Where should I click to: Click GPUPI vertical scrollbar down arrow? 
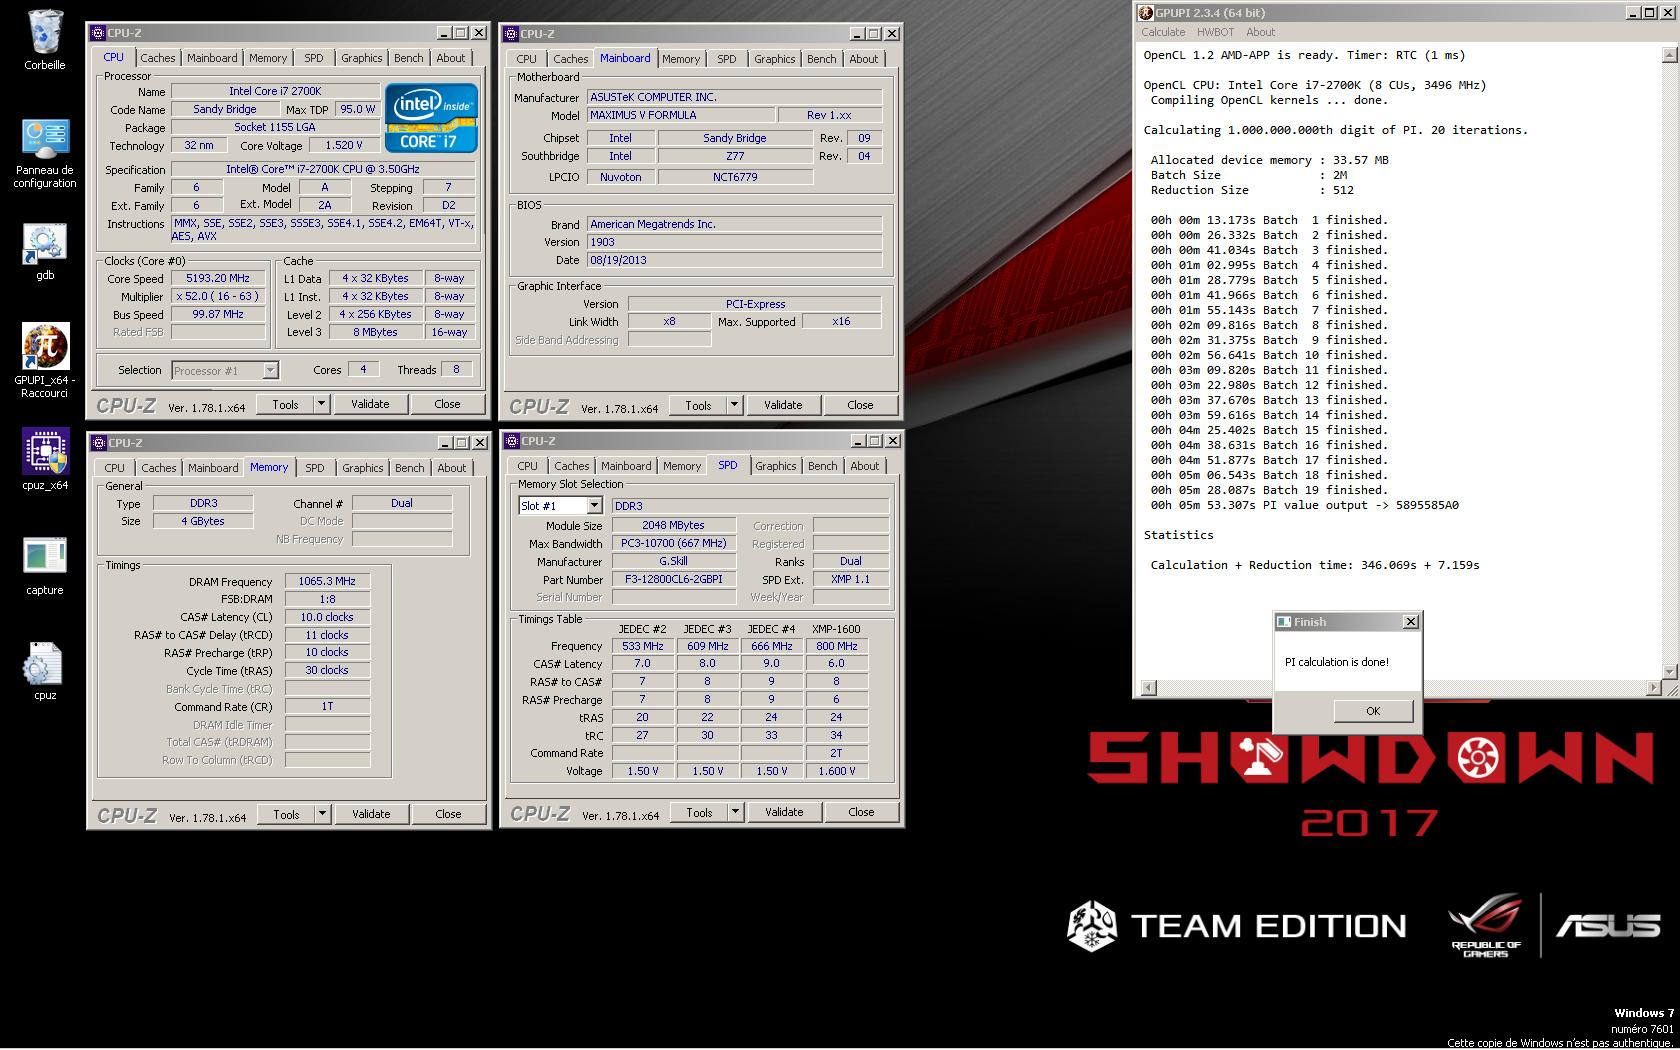click(1669, 671)
